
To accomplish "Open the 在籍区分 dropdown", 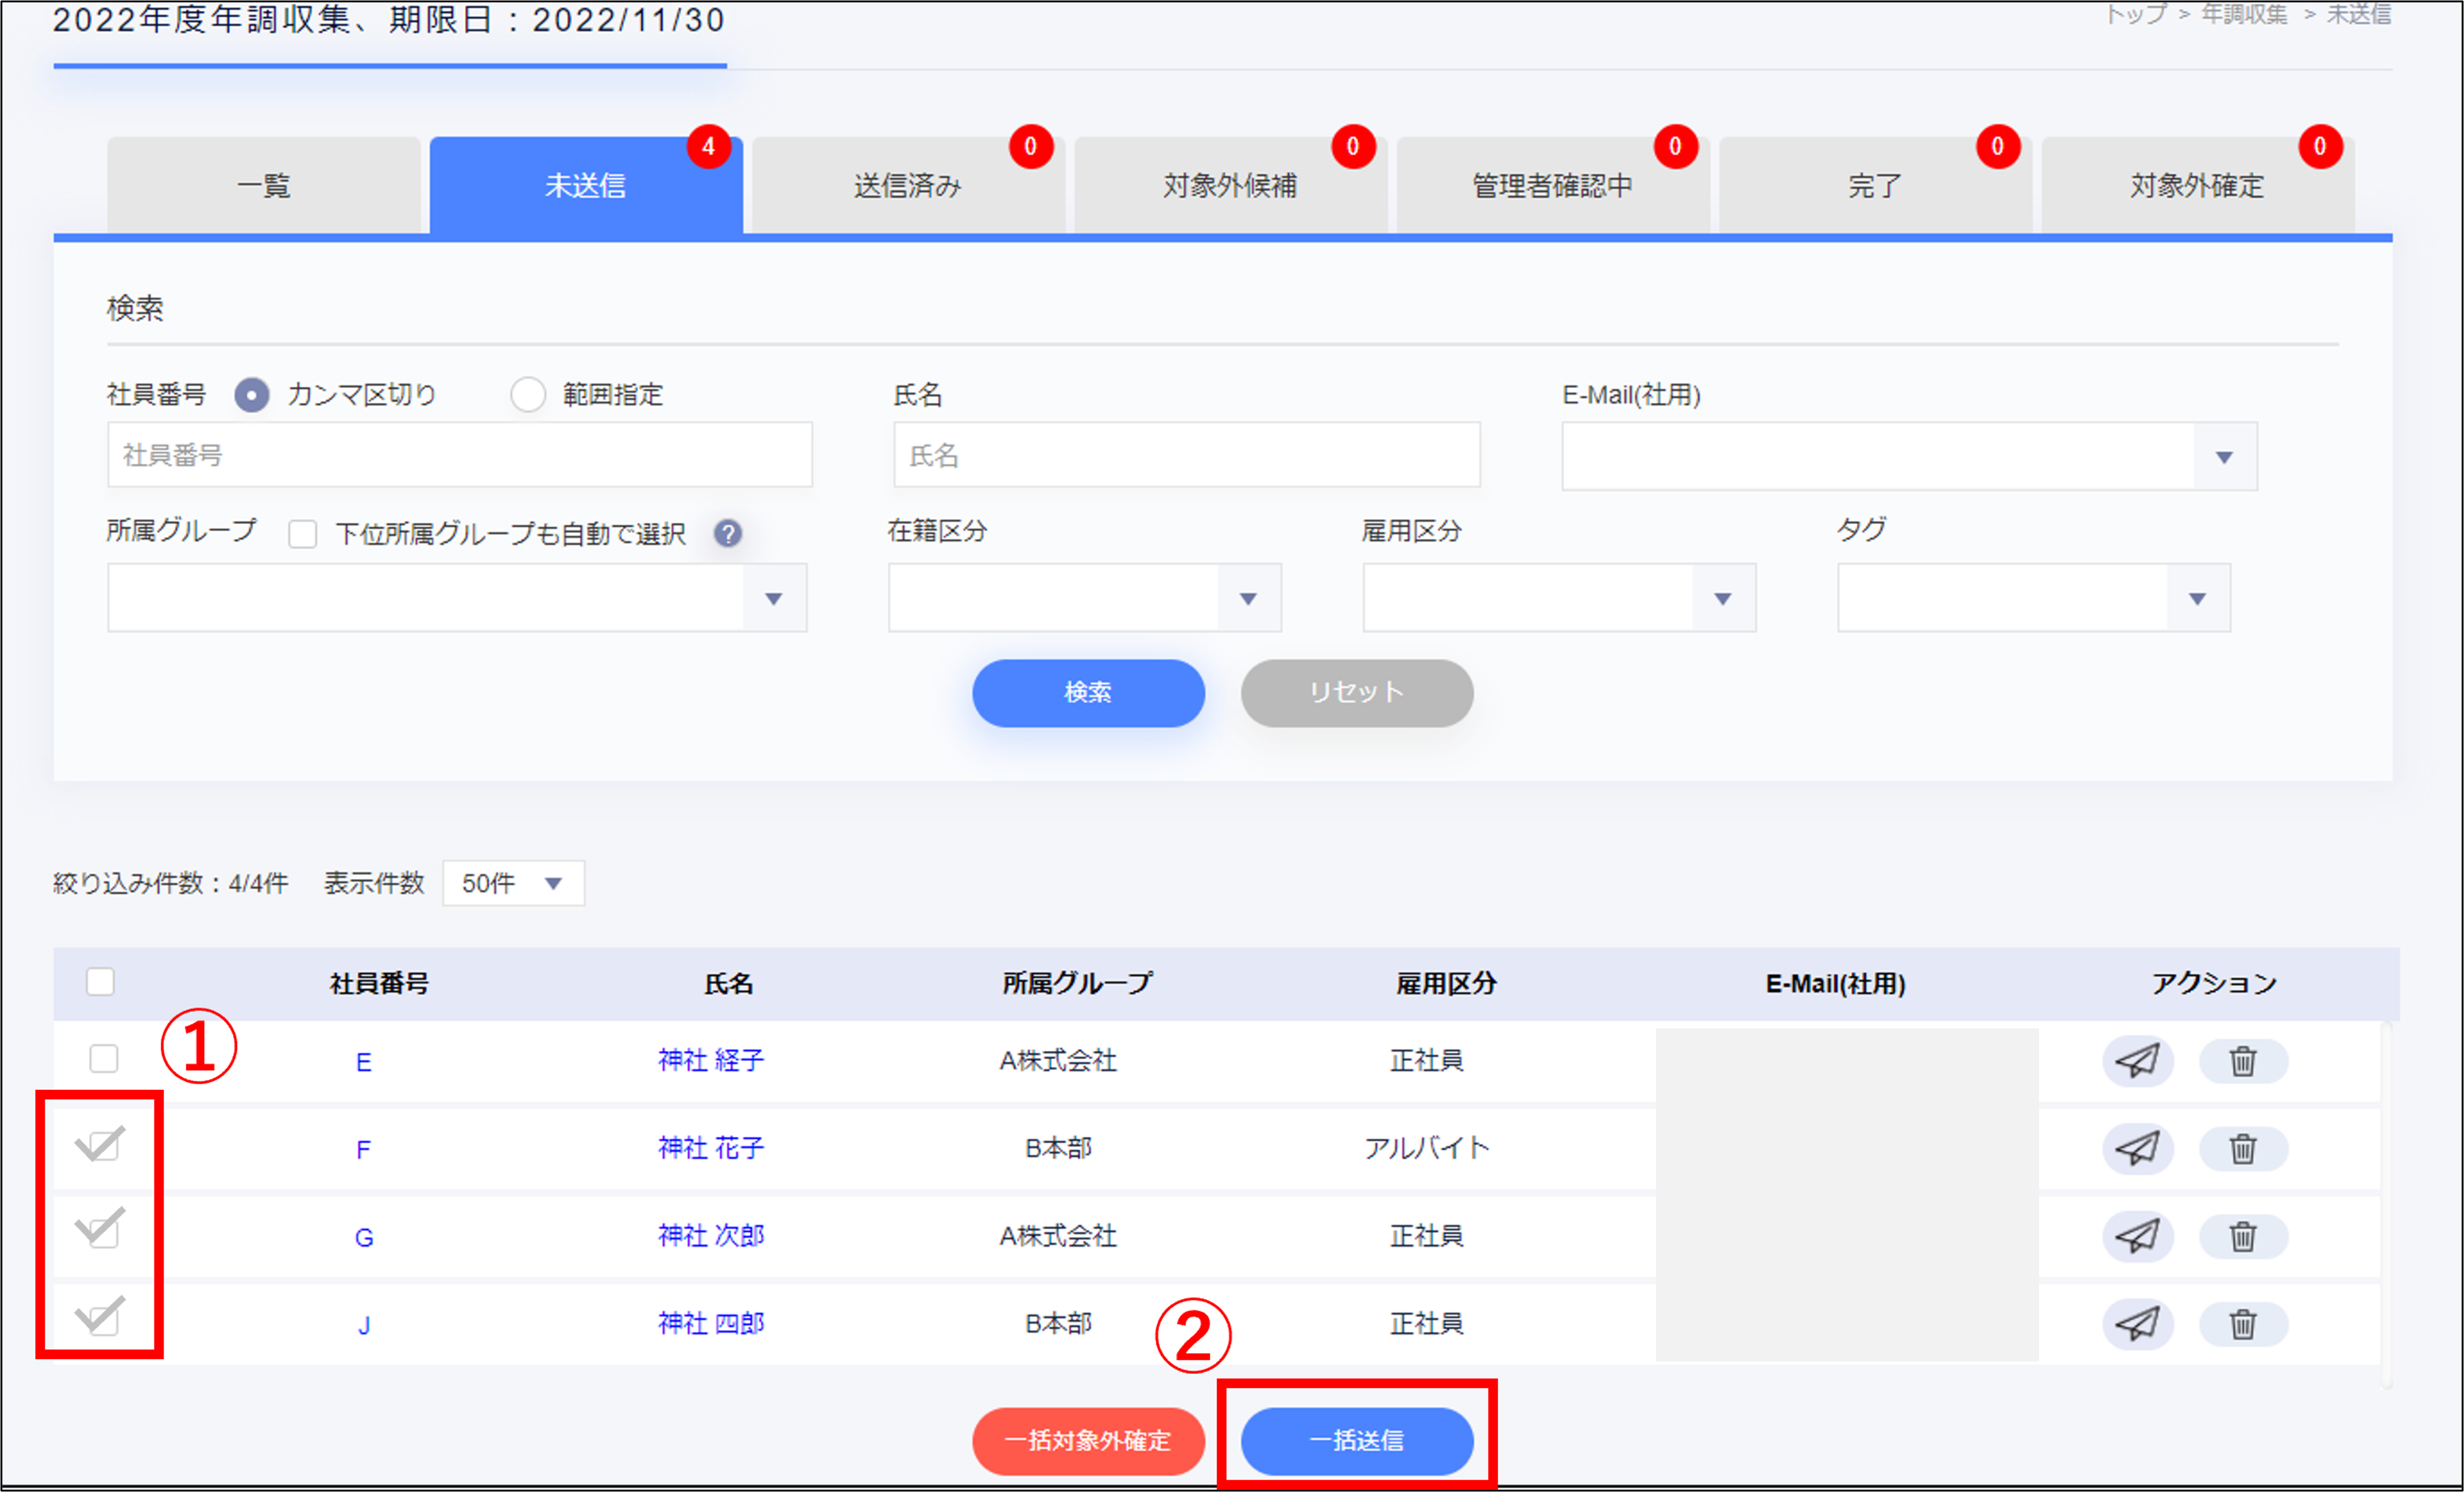I will click(x=1084, y=598).
